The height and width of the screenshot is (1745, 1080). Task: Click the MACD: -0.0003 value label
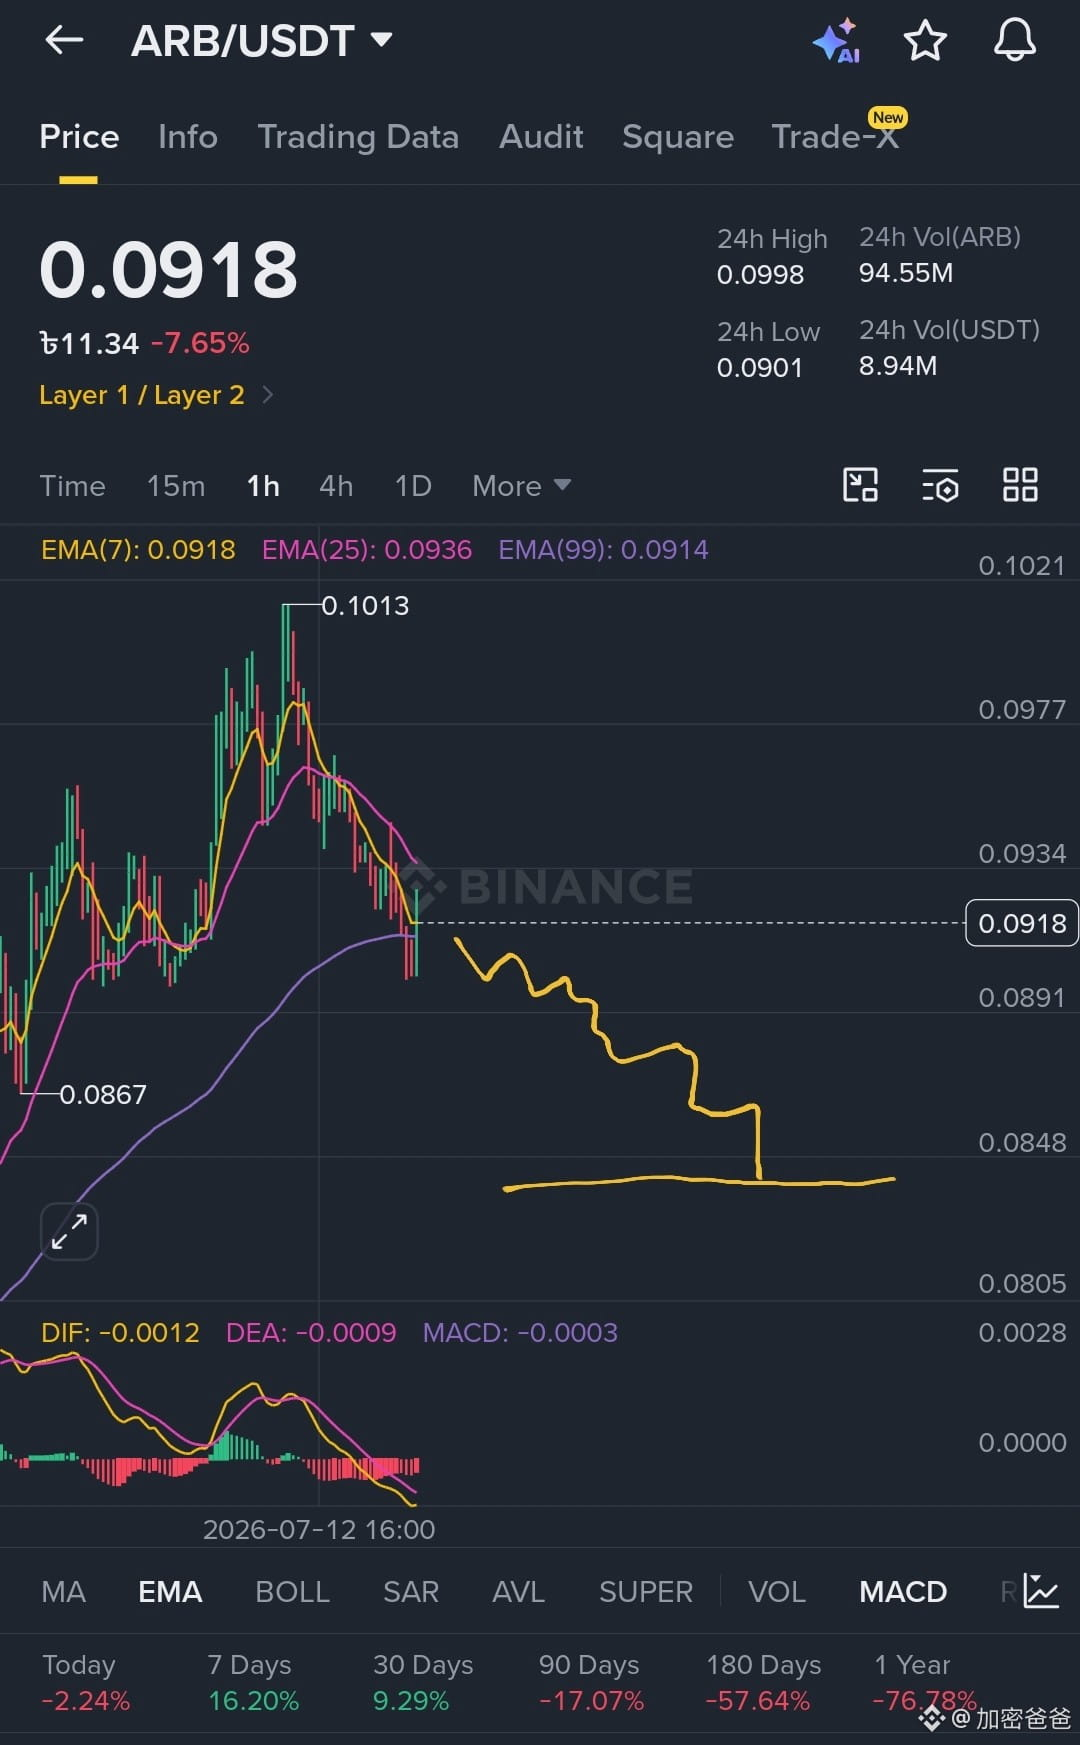click(520, 1333)
